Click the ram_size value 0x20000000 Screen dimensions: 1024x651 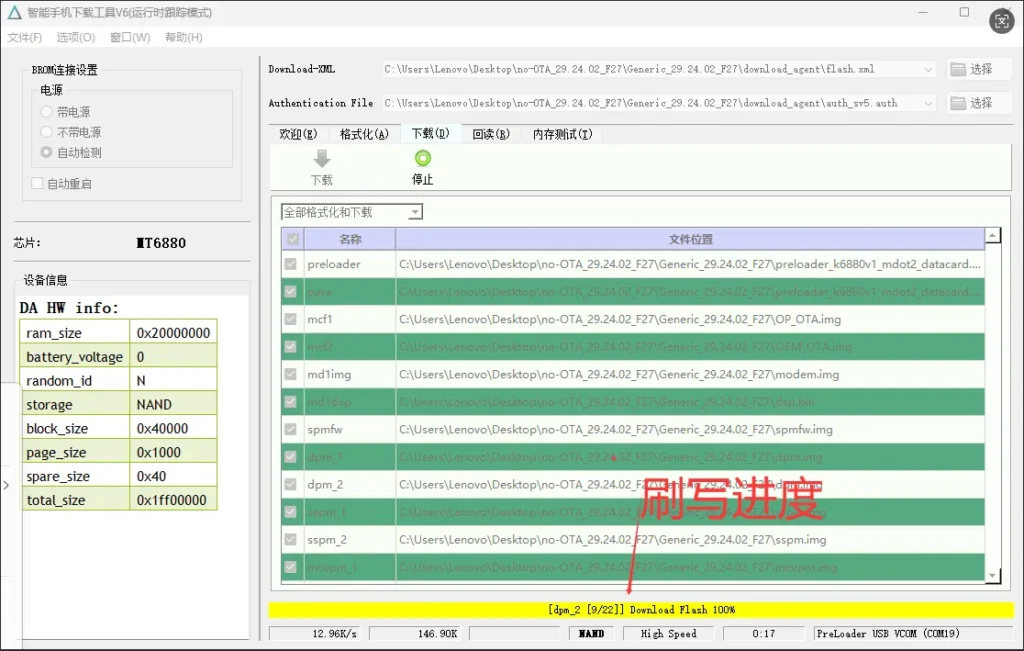point(173,333)
